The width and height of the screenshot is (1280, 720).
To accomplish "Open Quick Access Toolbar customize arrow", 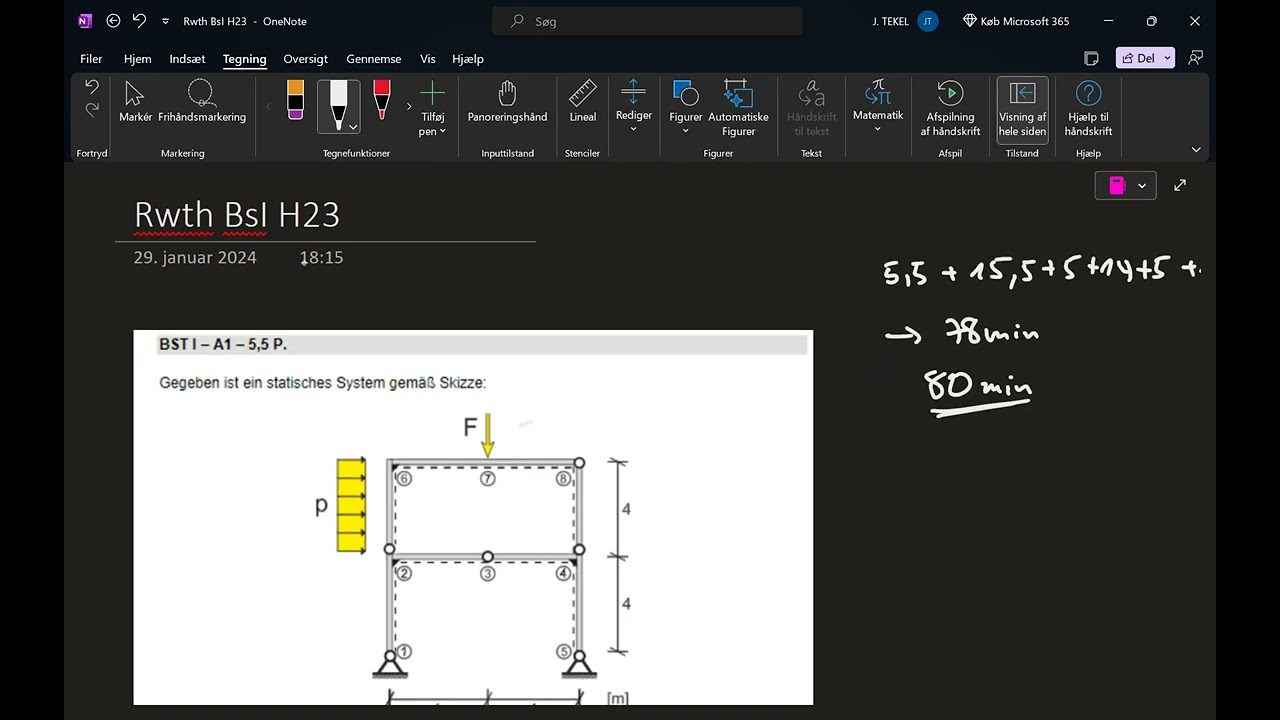I will coord(165,21).
